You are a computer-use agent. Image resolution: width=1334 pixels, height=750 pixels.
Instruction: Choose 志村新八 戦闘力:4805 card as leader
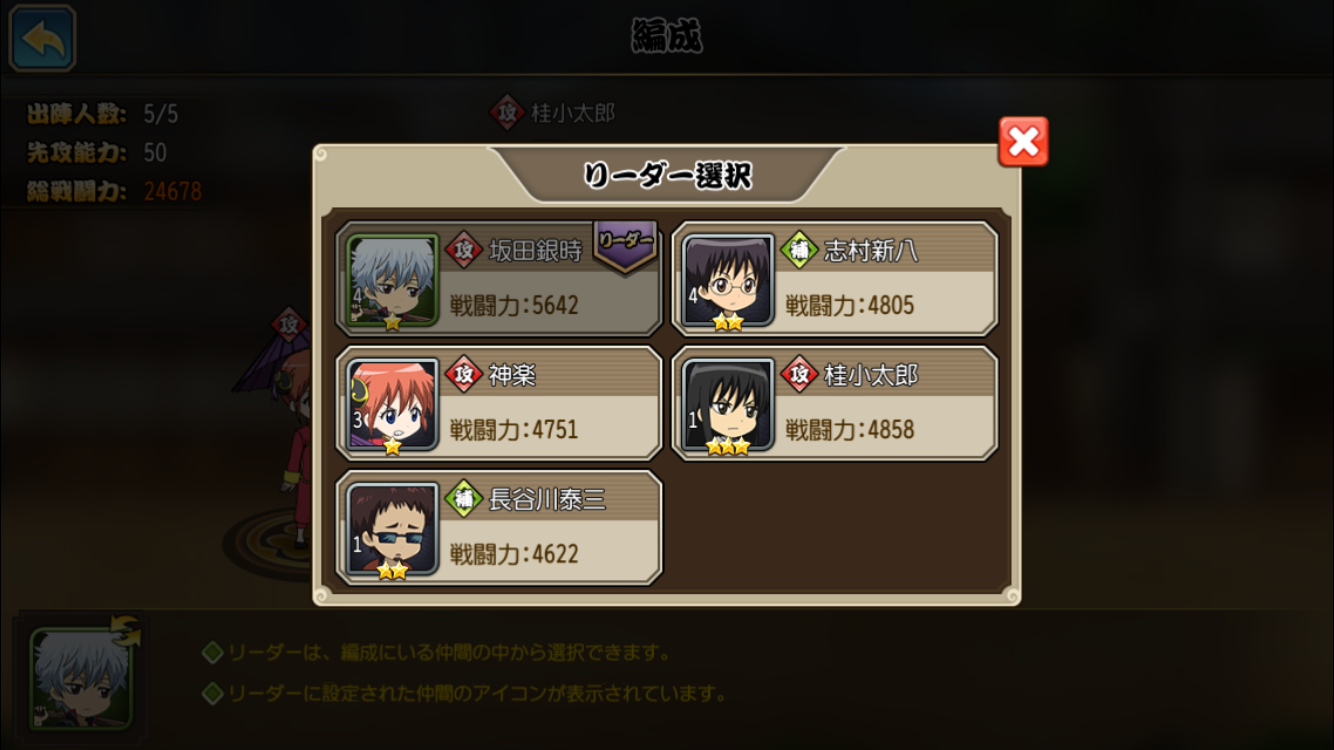point(834,279)
